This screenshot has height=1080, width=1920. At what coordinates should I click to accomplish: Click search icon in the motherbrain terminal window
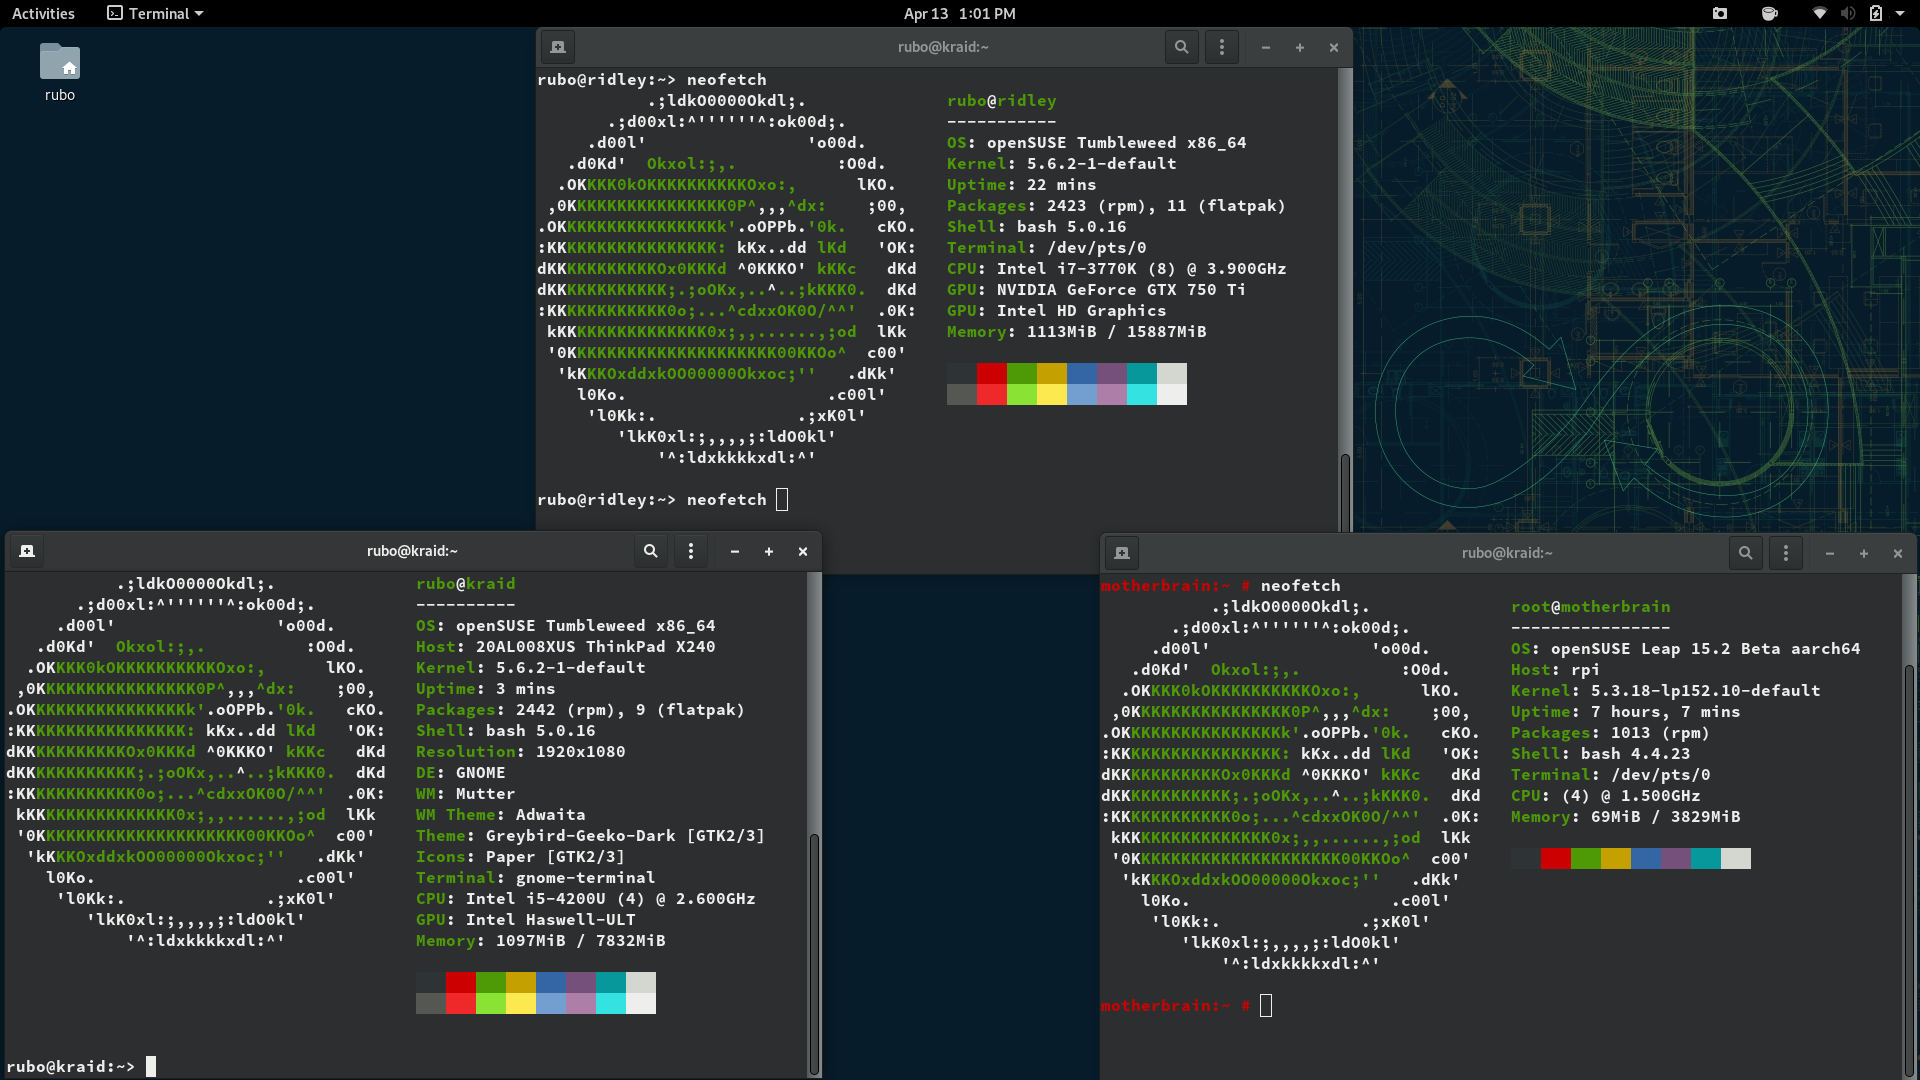tap(1745, 553)
